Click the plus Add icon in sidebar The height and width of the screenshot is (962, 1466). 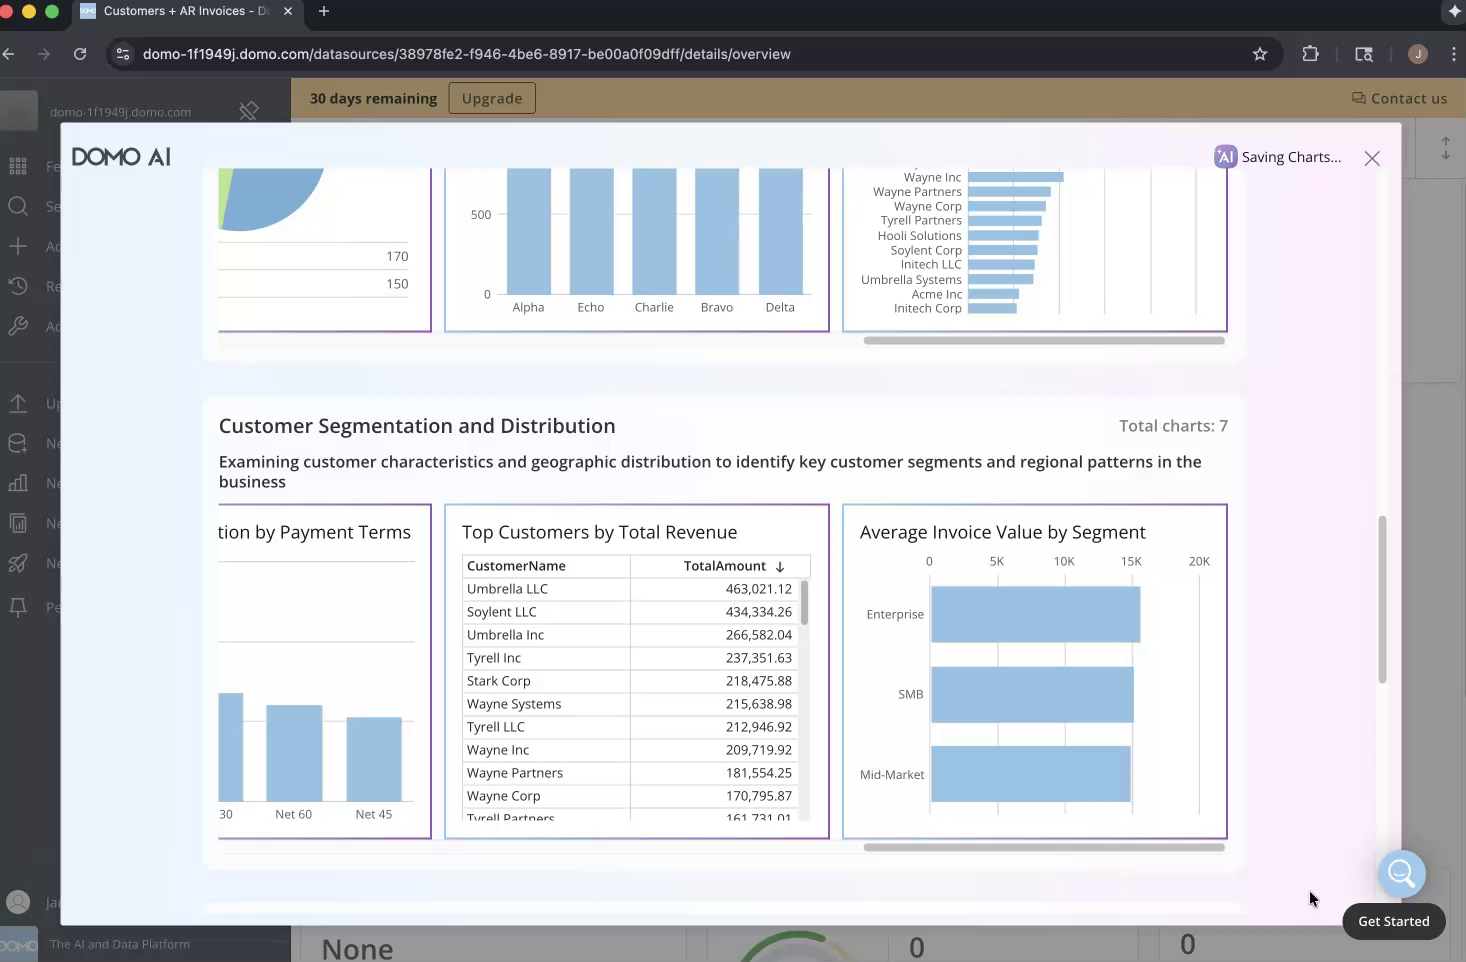[18, 246]
